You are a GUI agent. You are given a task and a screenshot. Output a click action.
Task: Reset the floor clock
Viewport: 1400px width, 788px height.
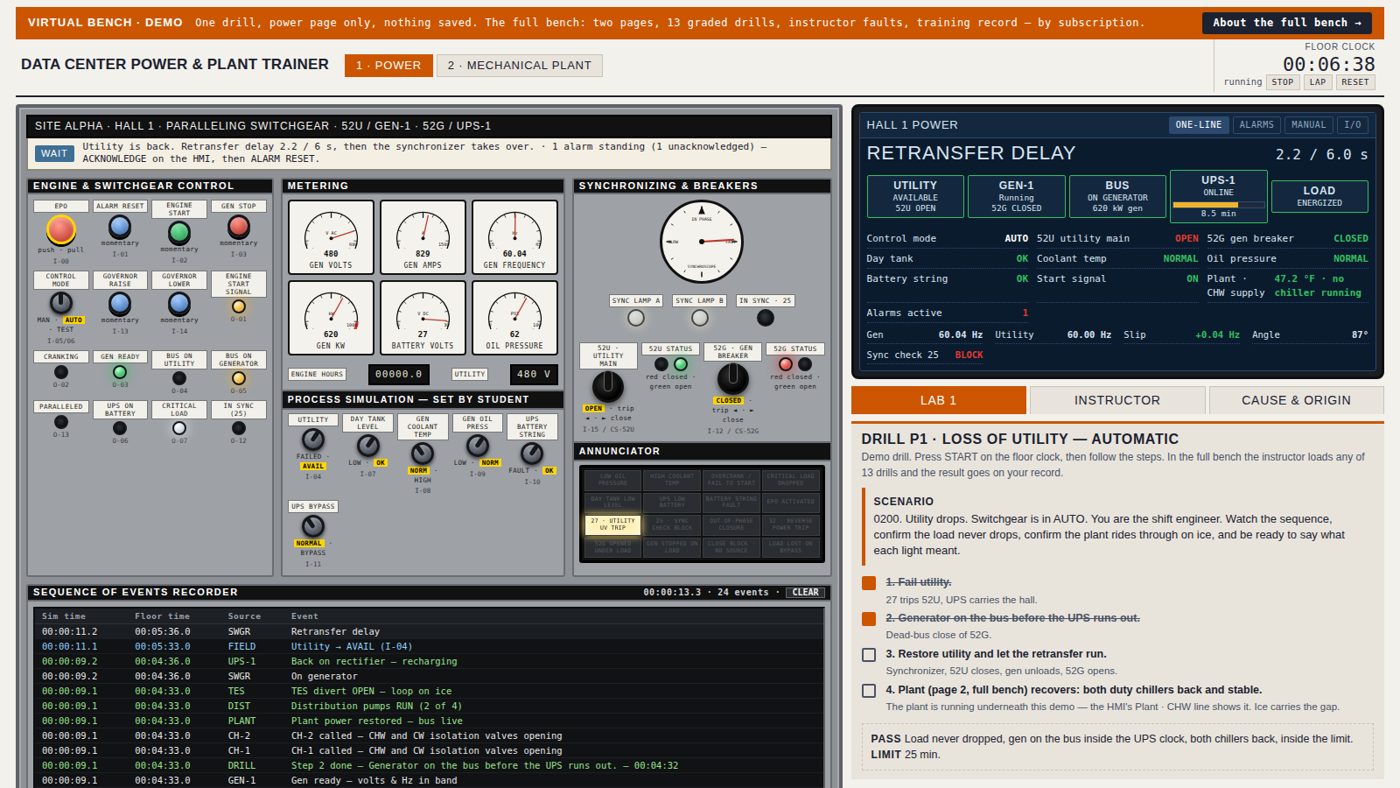pos(1355,82)
